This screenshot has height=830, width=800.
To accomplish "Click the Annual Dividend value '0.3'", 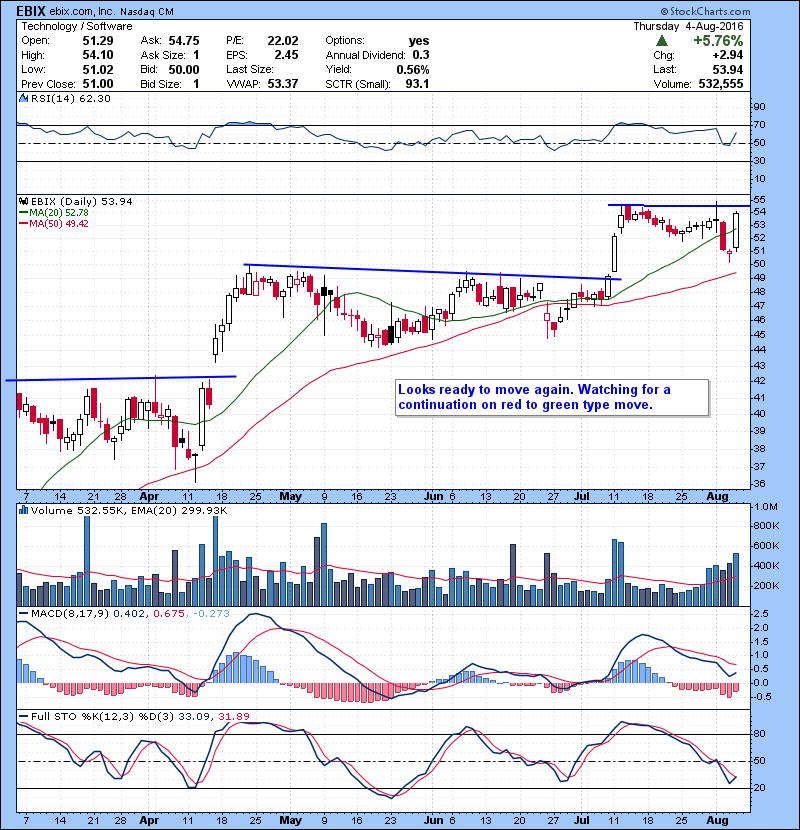I will click(421, 55).
